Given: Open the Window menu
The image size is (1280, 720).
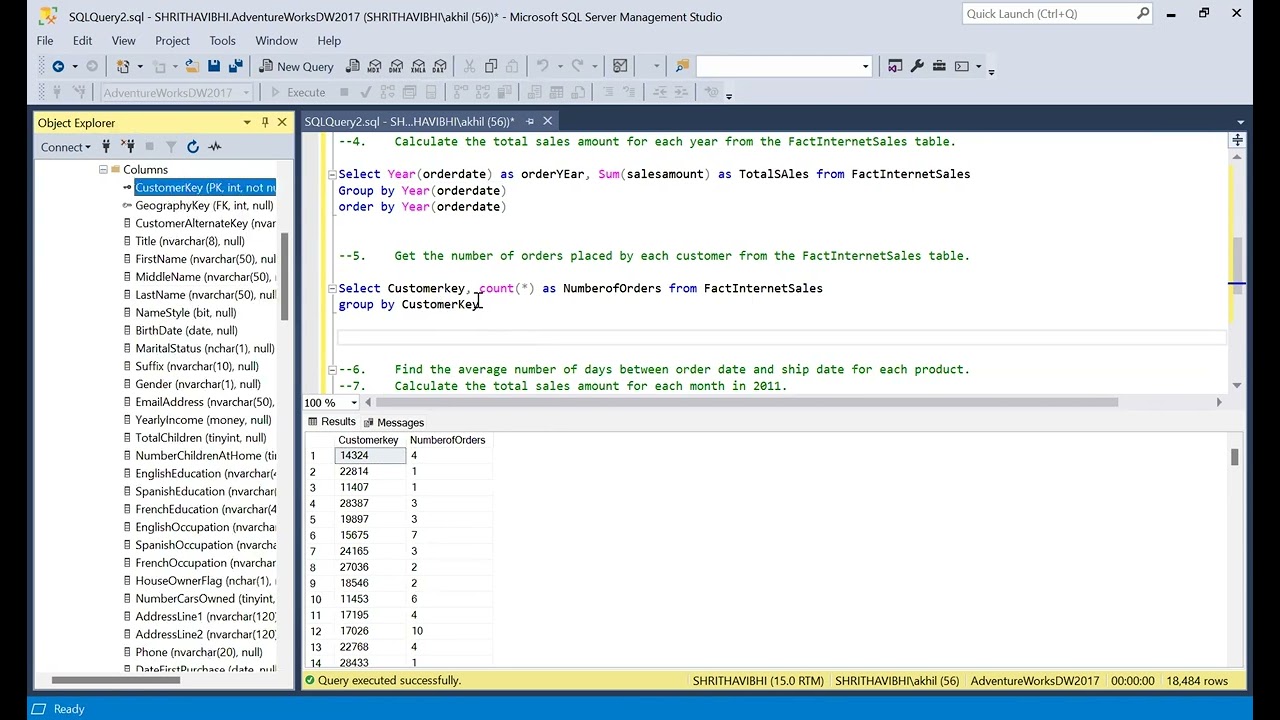Looking at the screenshot, I should (276, 41).
